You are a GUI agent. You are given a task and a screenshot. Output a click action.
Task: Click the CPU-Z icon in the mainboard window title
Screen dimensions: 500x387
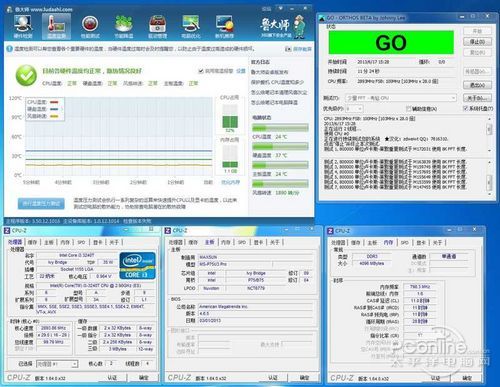pyautogui.click(x=168, y=230)
